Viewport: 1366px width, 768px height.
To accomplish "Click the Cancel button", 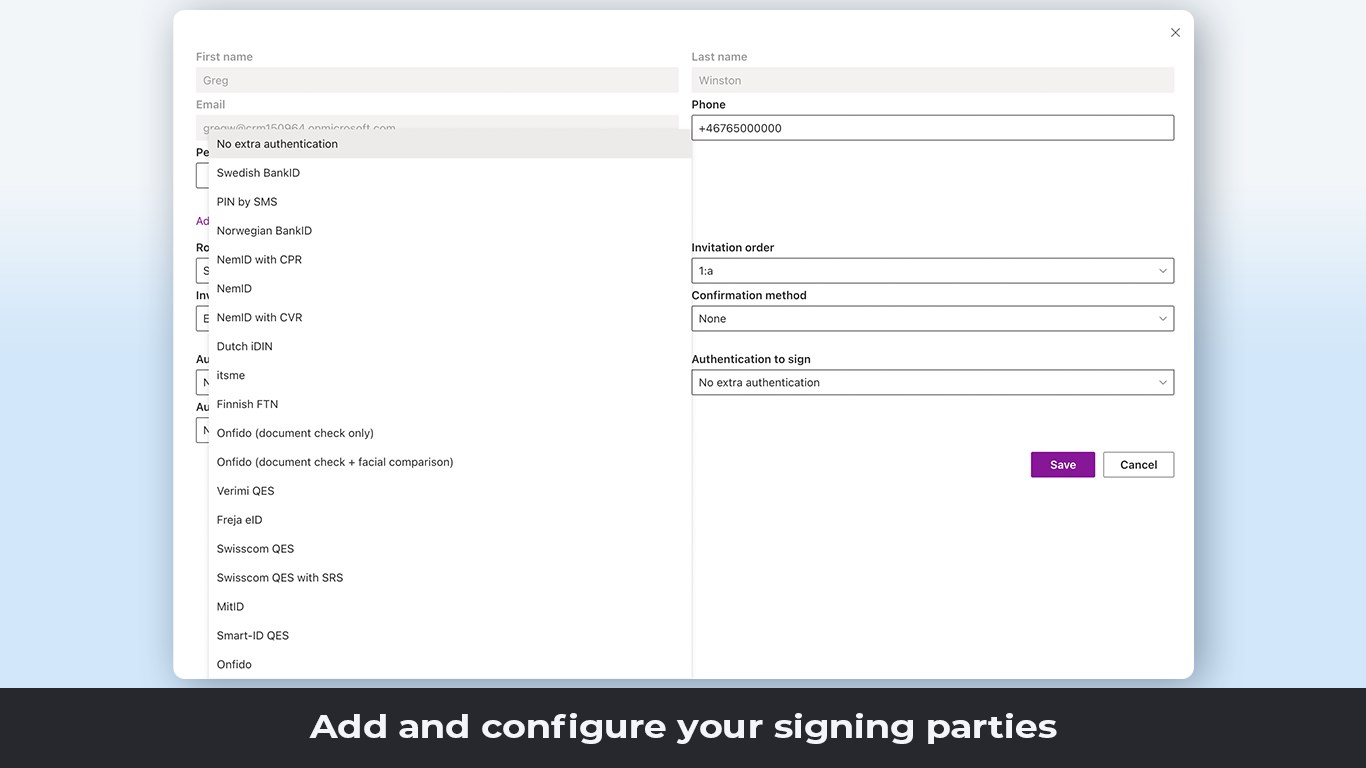I will point(1138,465).
